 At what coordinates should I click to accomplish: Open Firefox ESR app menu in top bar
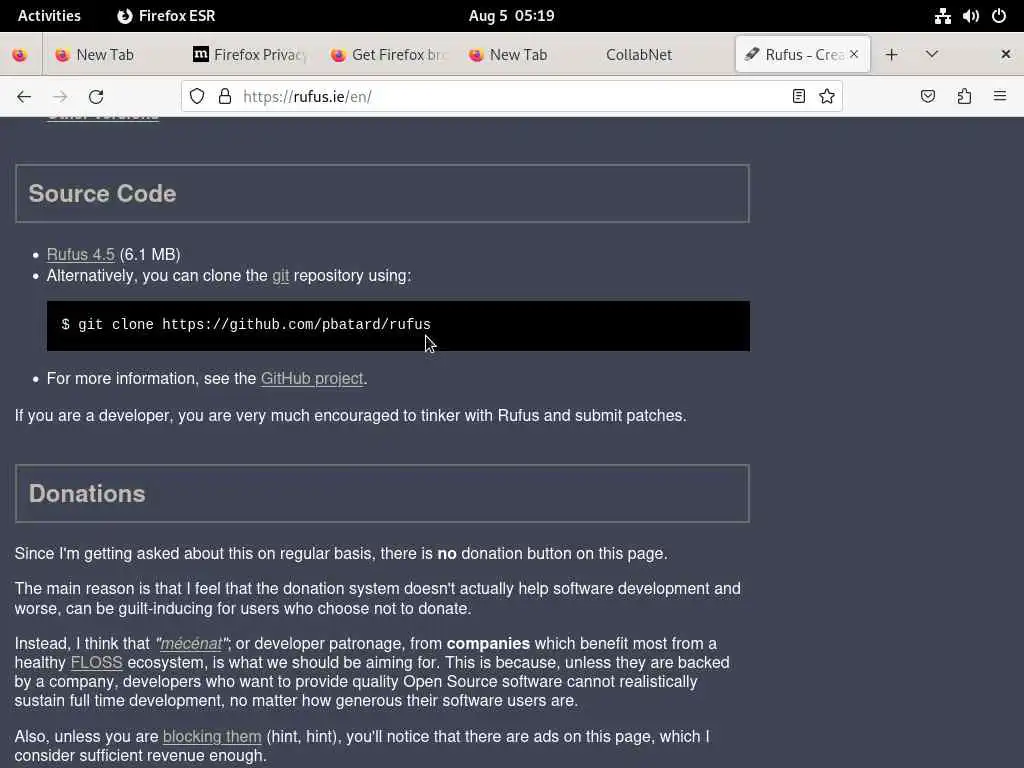pos(166,16)
